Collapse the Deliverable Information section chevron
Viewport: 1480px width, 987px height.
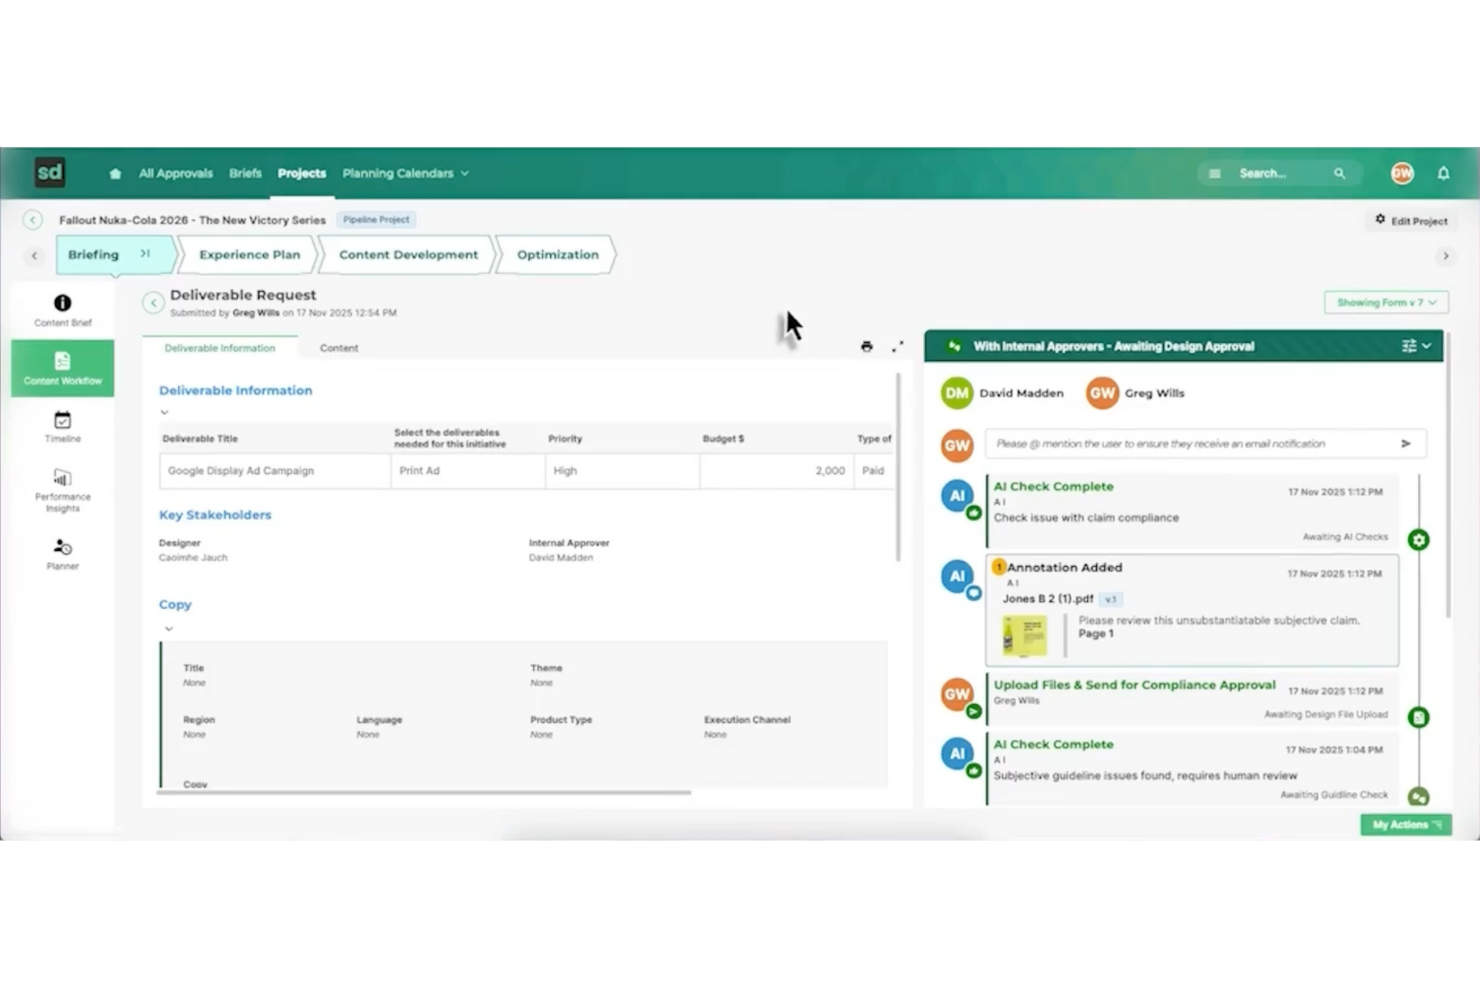[165, 411]
